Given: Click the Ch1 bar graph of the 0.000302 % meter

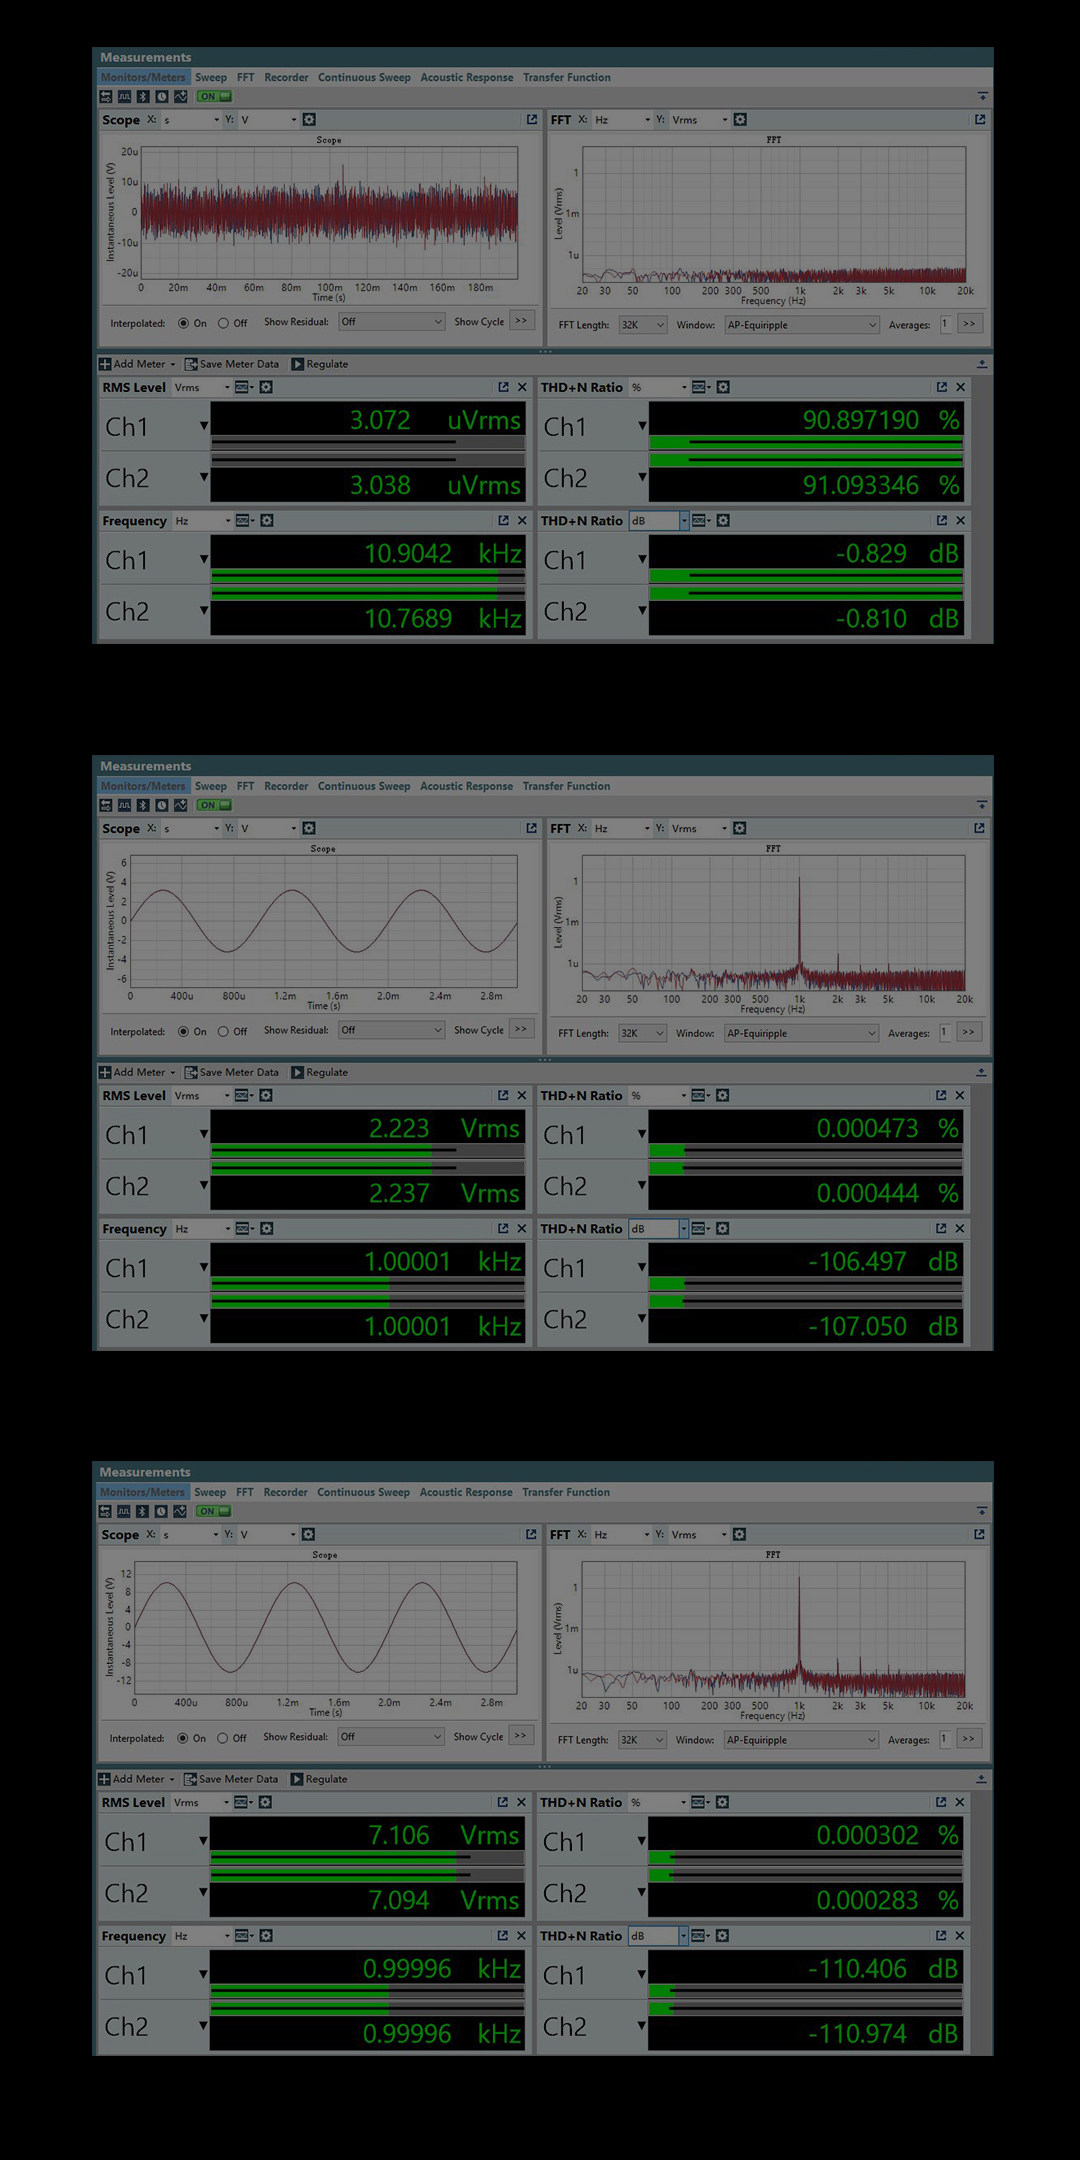Looking at the screenshot, I should (806, 1857).
